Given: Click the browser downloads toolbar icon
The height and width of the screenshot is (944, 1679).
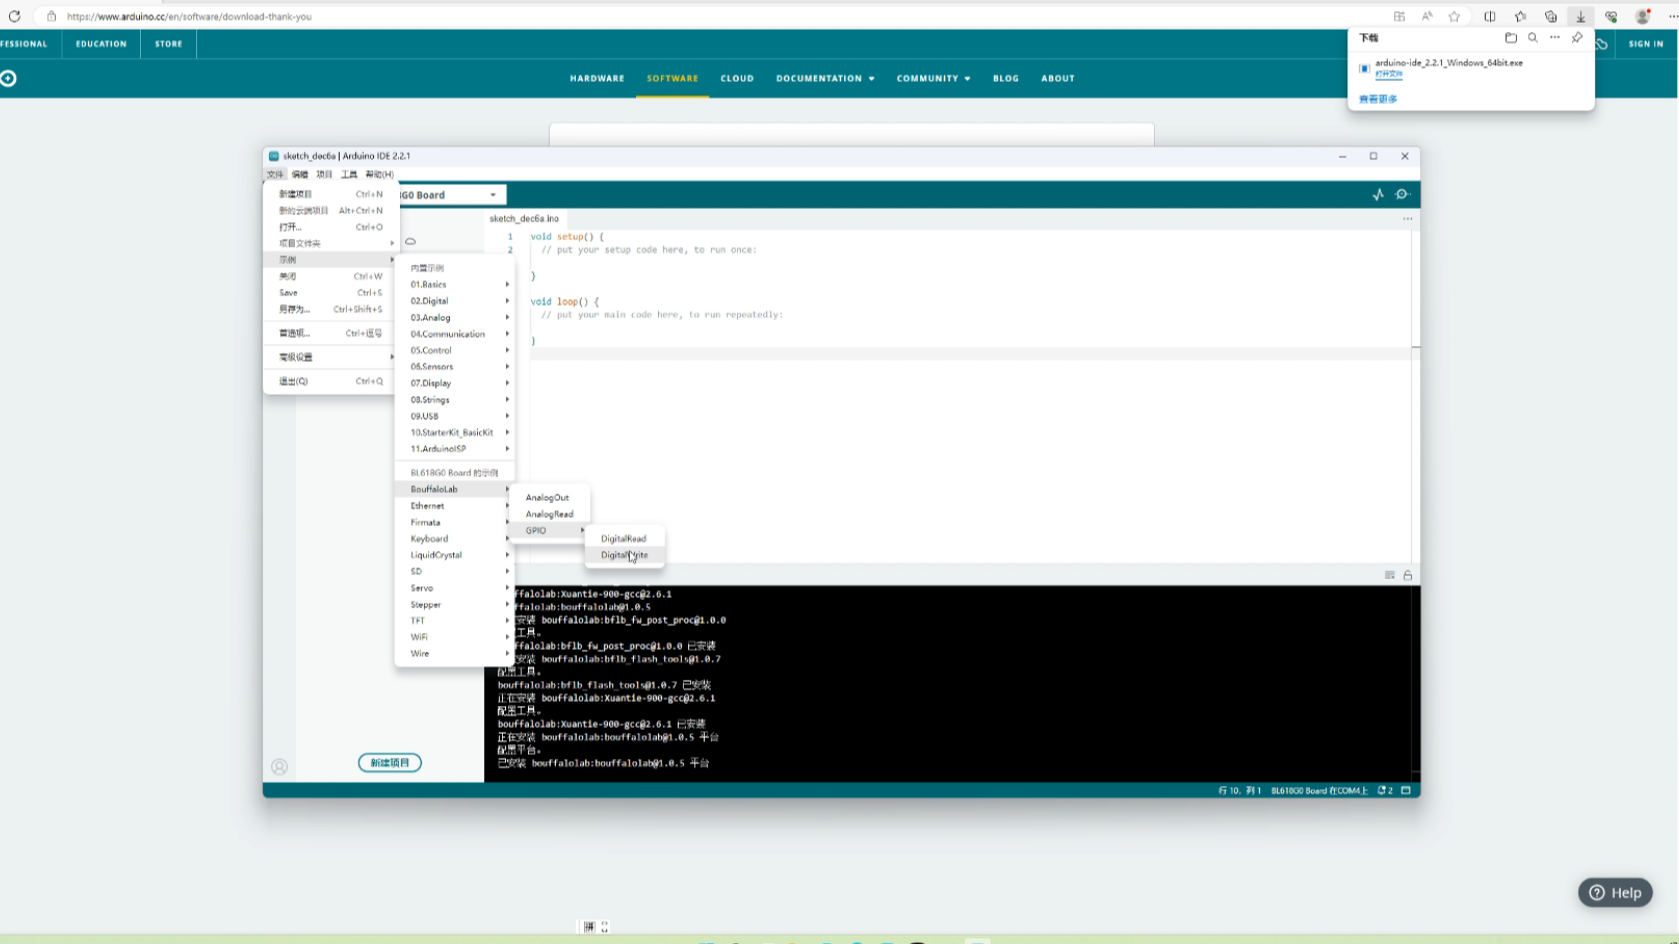Looking at the screenshot, I should click(1581, 16).
